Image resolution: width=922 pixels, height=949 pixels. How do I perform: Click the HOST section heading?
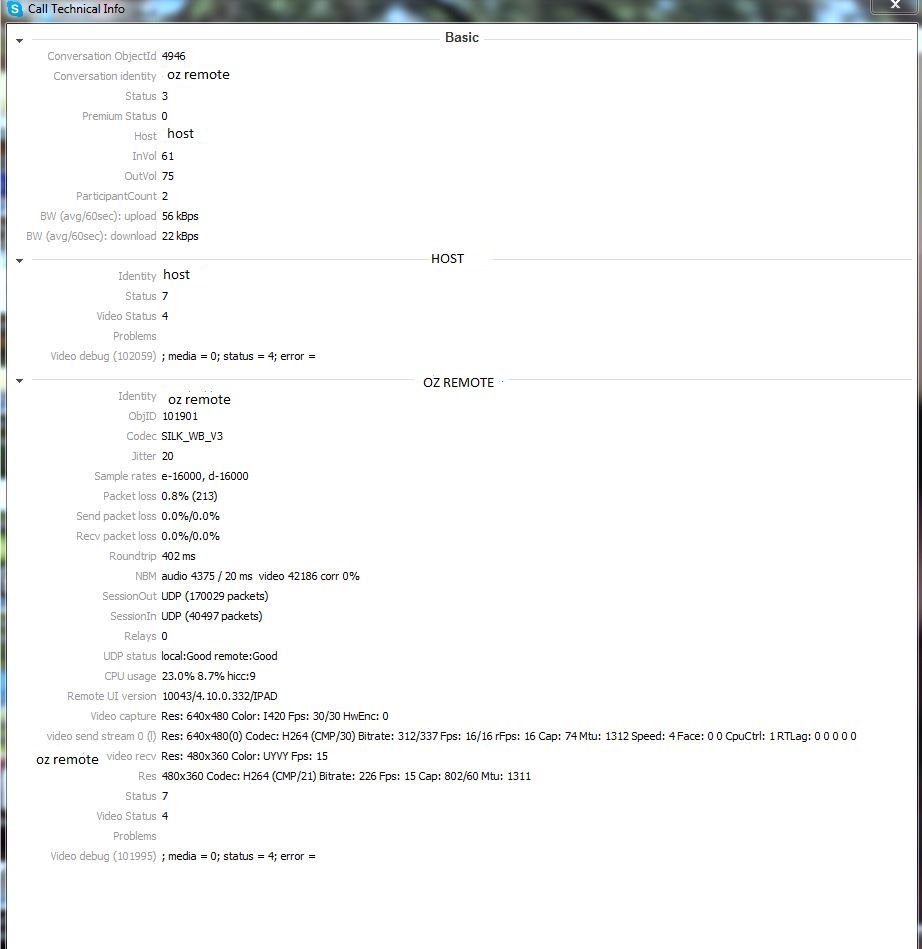[x=447, y=259]
